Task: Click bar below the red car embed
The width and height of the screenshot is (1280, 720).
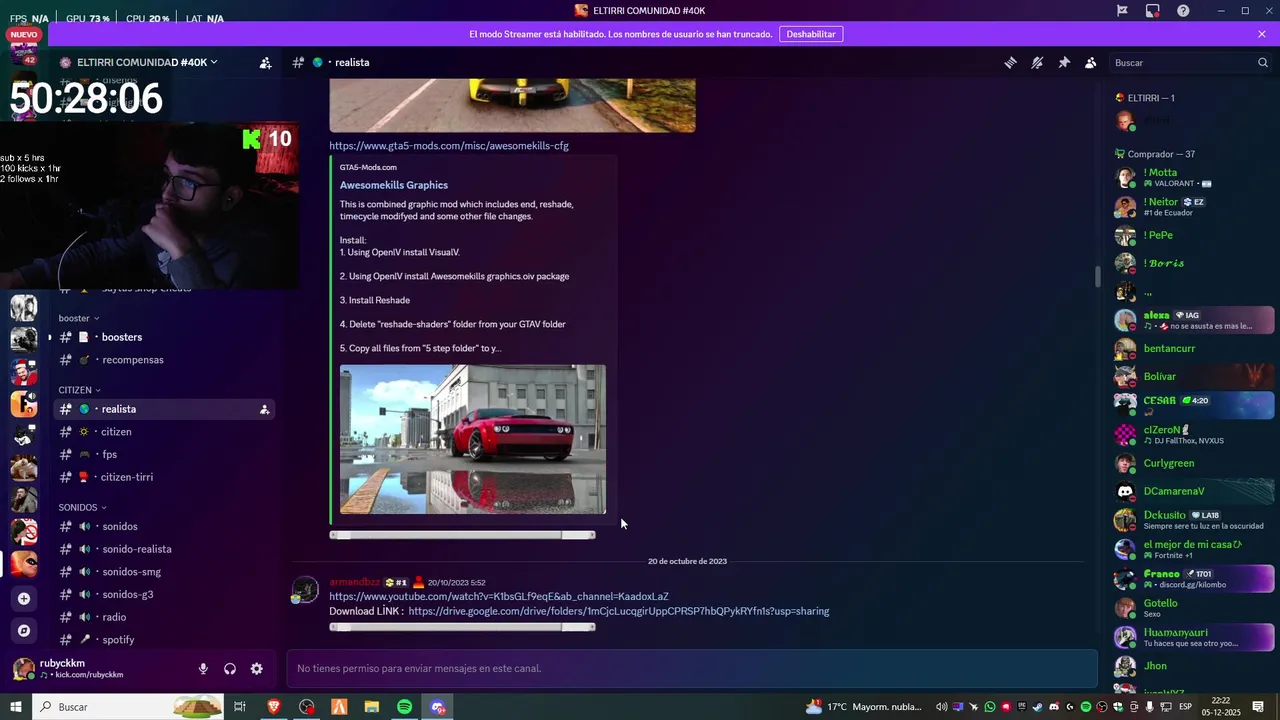Action: (x=462, y=535)
